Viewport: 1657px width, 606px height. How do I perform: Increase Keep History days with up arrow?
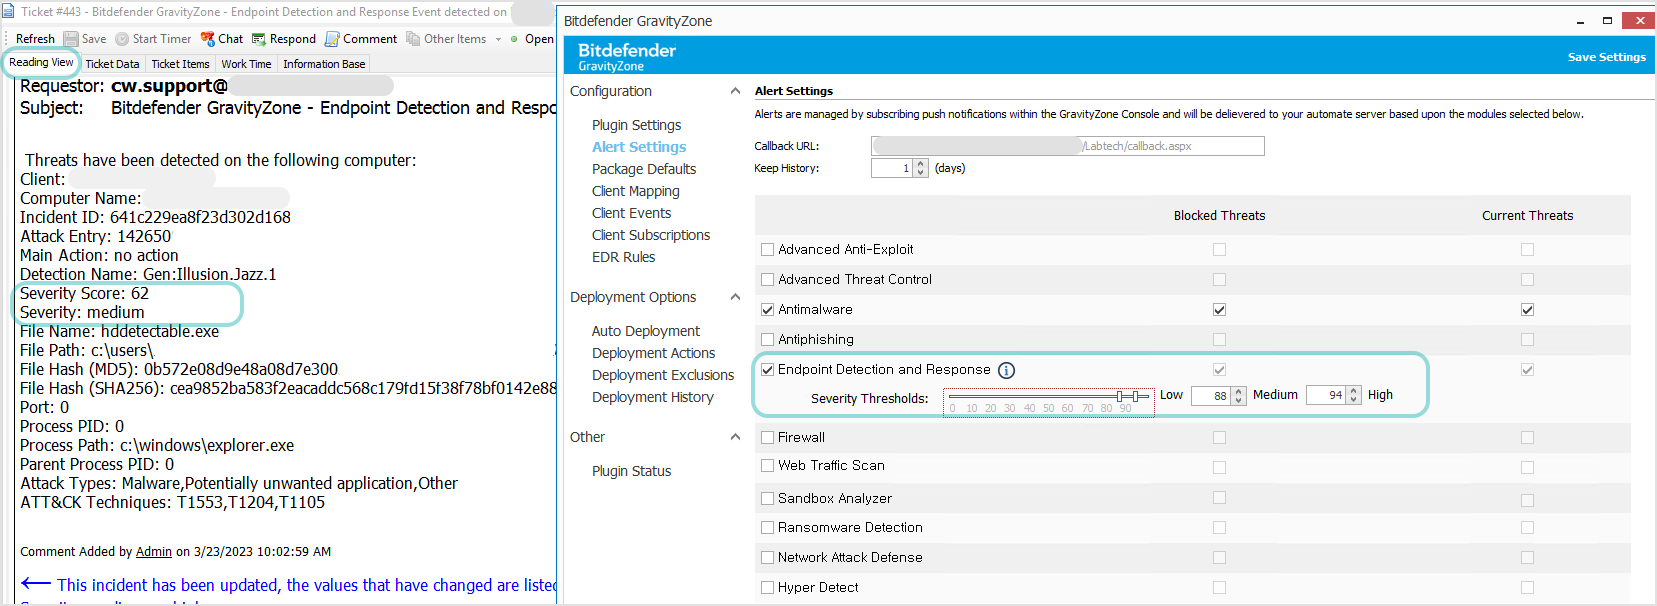(921, 164)
